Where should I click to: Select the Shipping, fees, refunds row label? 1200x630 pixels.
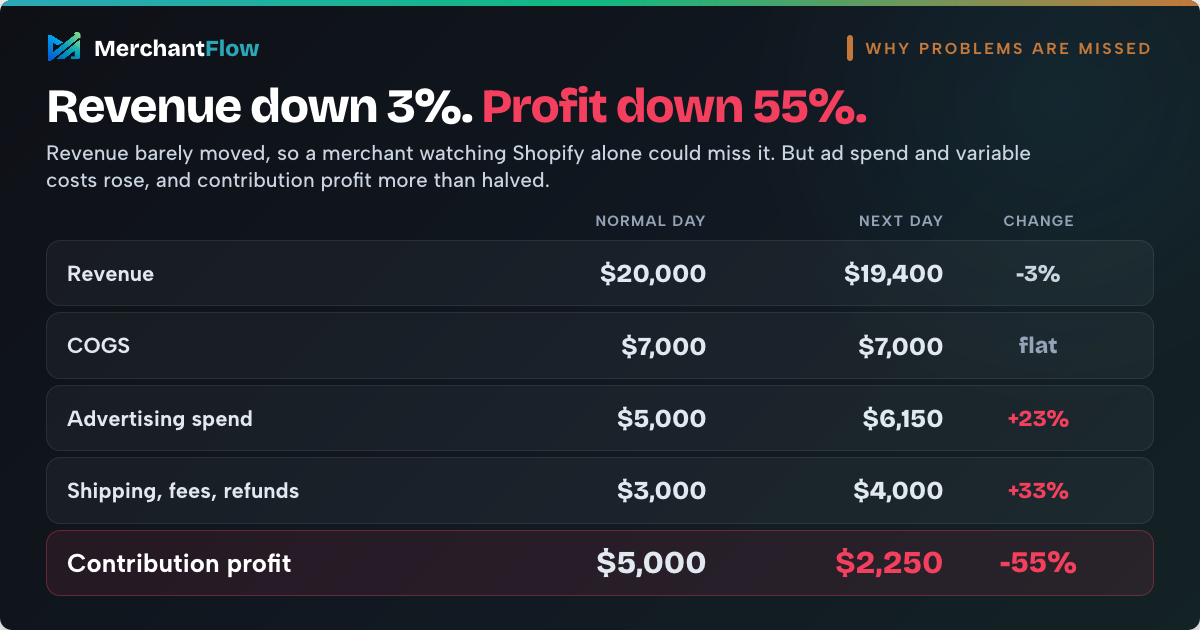(x=183, y=491)
